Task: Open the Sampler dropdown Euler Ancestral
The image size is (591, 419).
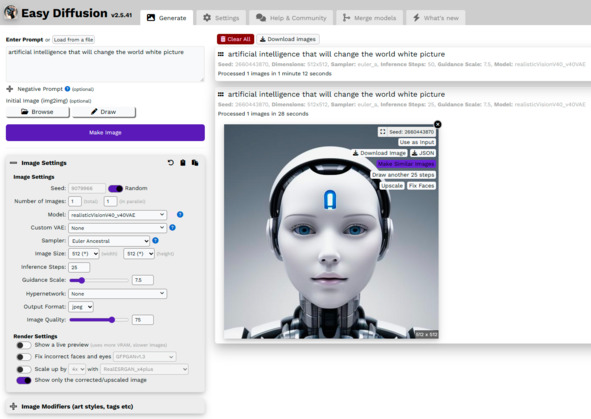Action: coord(109,241)
